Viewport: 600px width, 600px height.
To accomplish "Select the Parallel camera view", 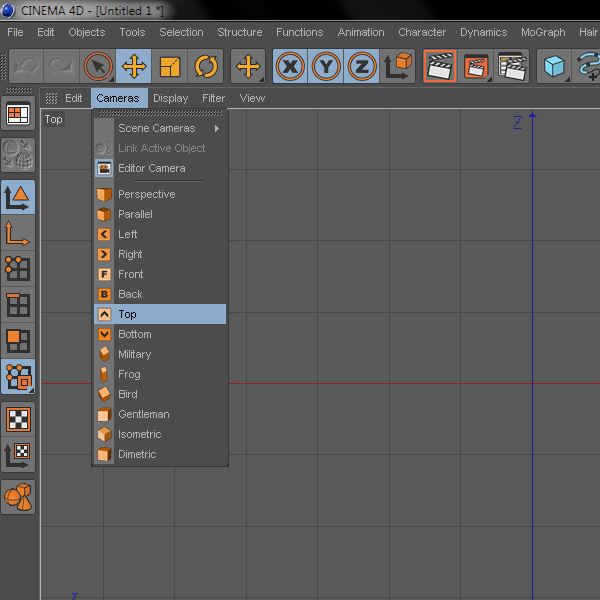I will [160, 214].
